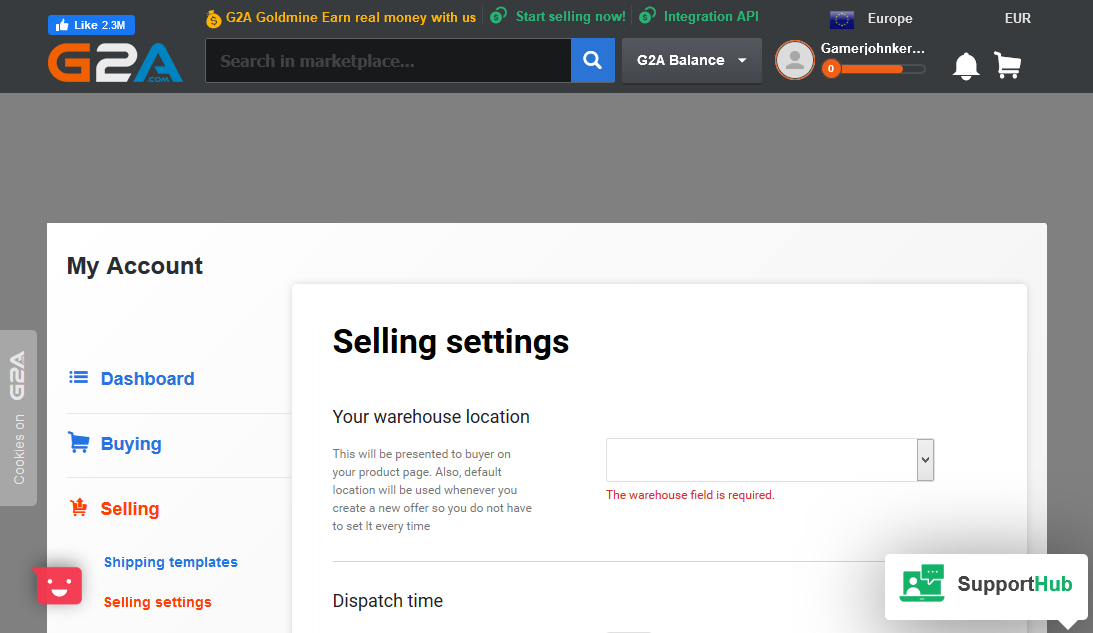Click the warehouse dropdown arrow
Image resolution: width=1093 pixels, height=633 pixels.
[x=925, y=460]
